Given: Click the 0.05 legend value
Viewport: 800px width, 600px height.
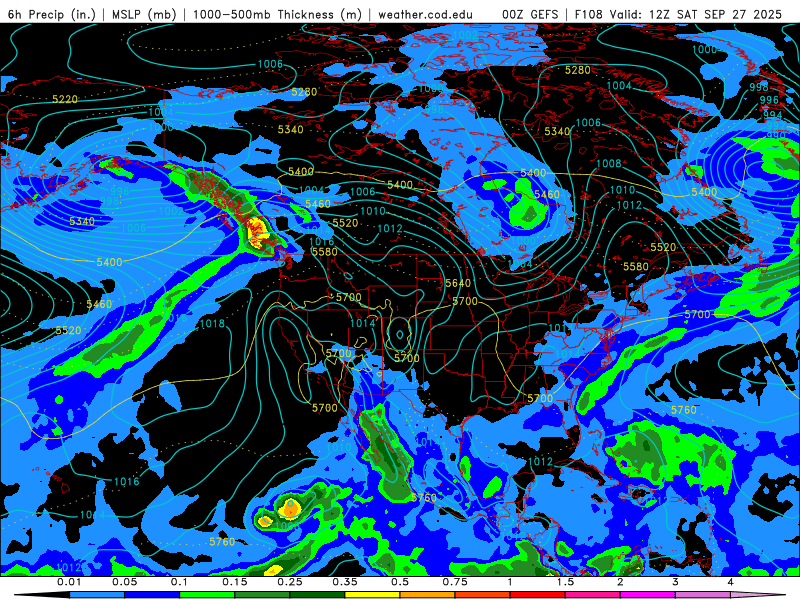Looking at the screenshot, I should 124,582.
